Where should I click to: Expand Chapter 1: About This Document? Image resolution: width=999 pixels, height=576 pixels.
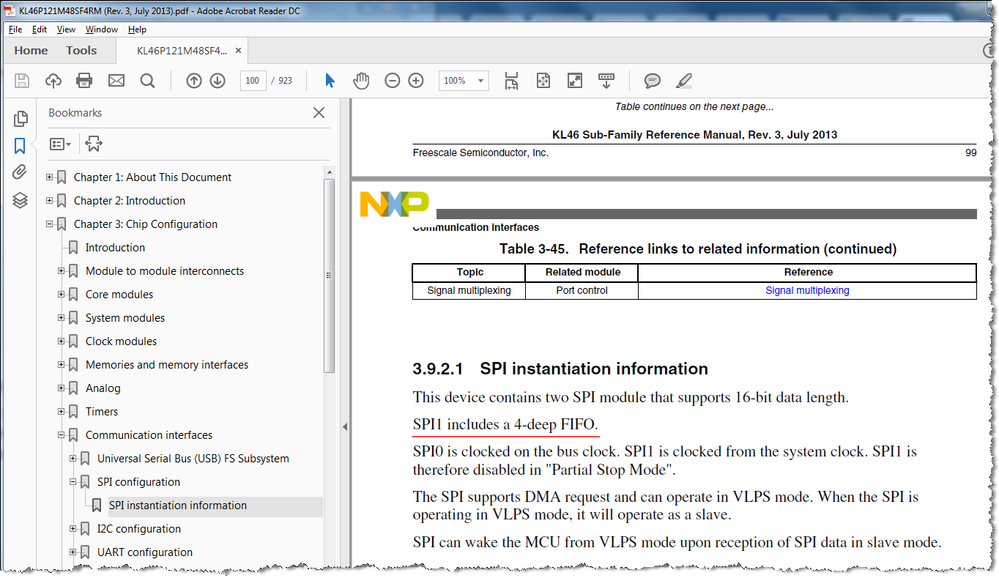[49, 177]
